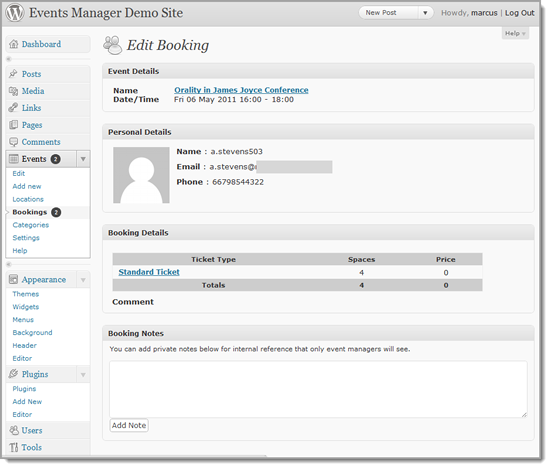Collapse the Appearance menu arrow

[83, 280]
